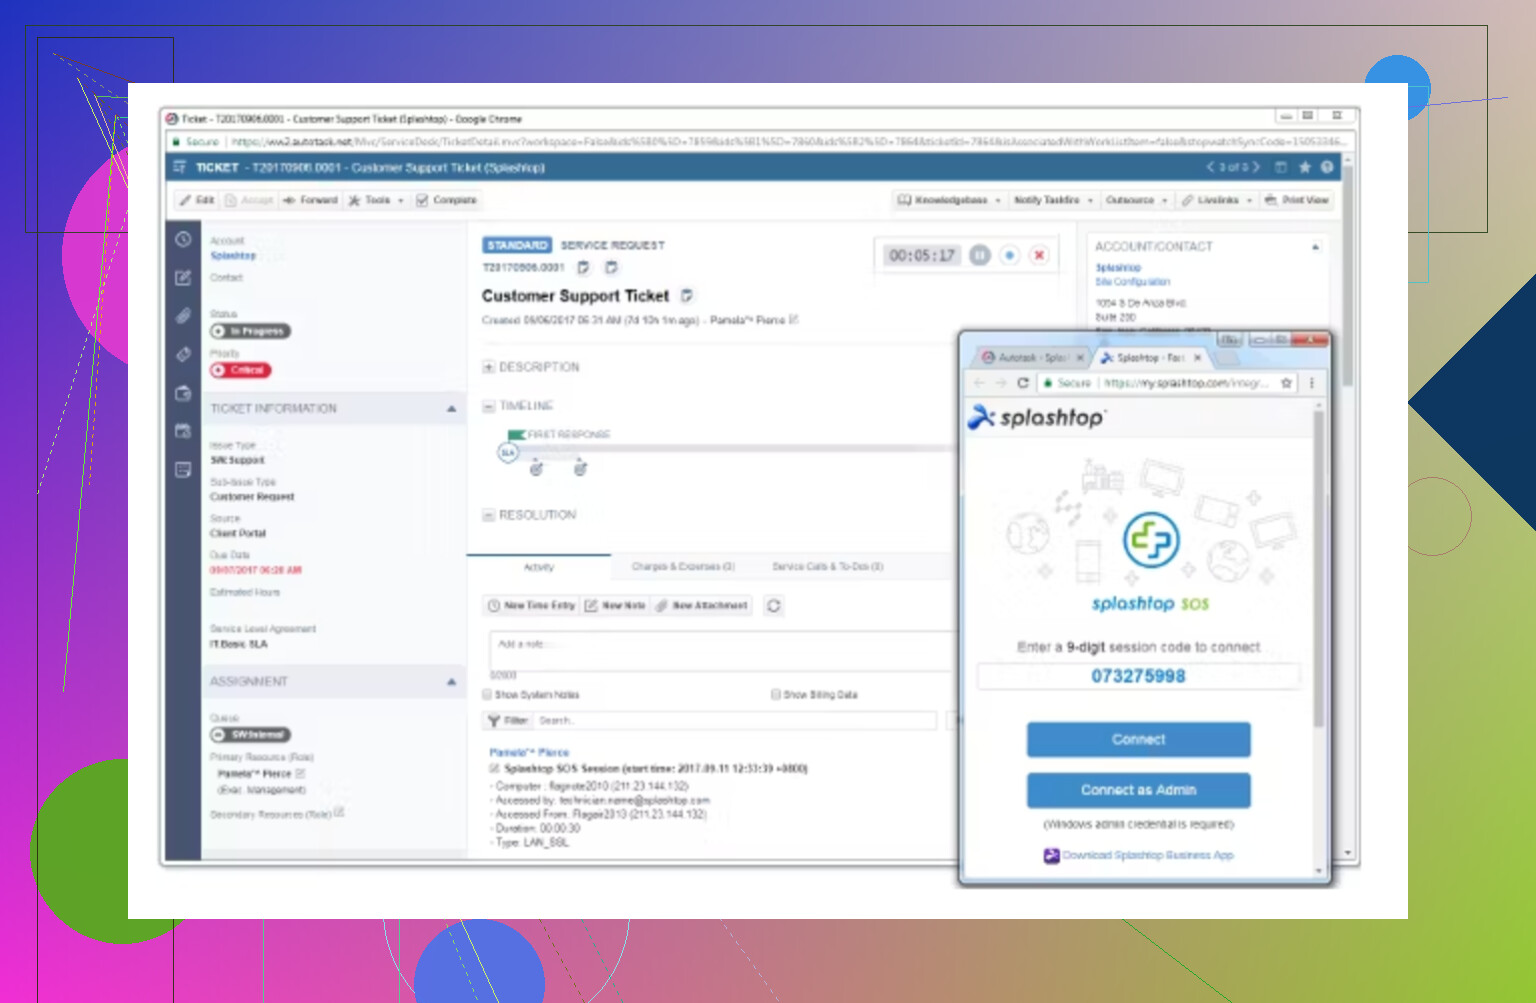Click the Forward toolbar button
The width and height of the screenshot is (1536, 1003).
[311, 200]
